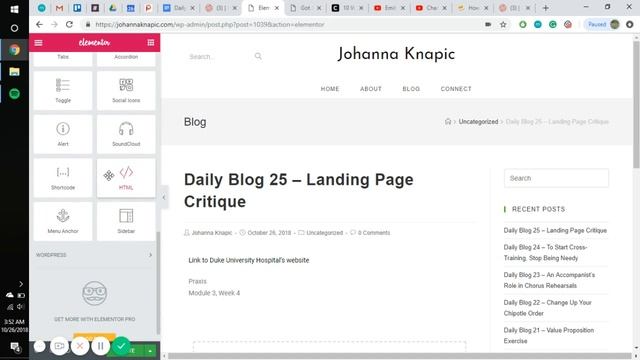
Task: Expand the WordPress widgets category
Action: 94,255
